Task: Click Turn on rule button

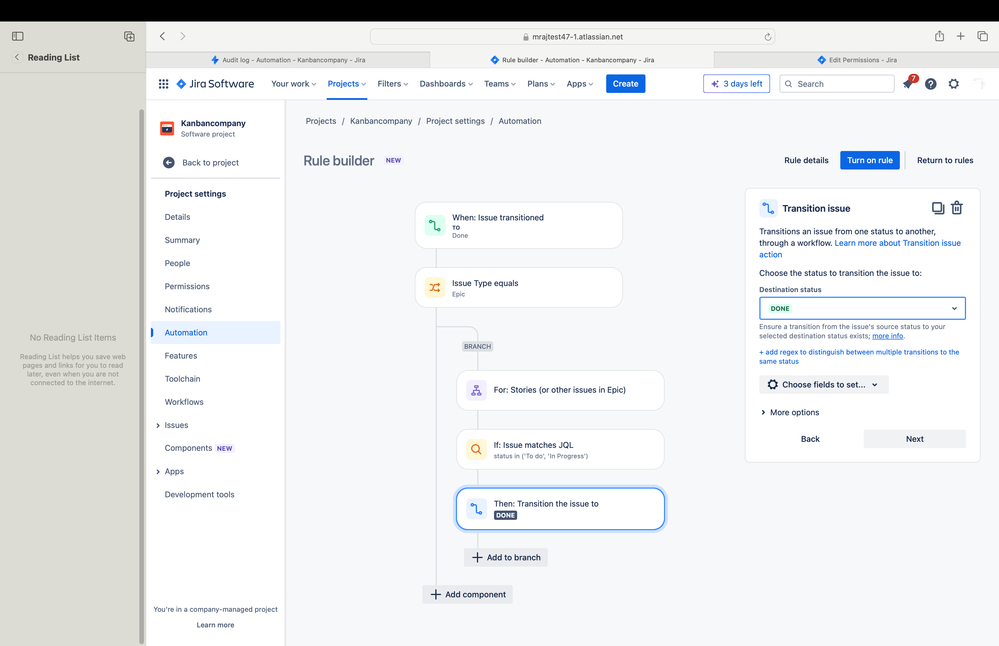Action: coord(870,160)
